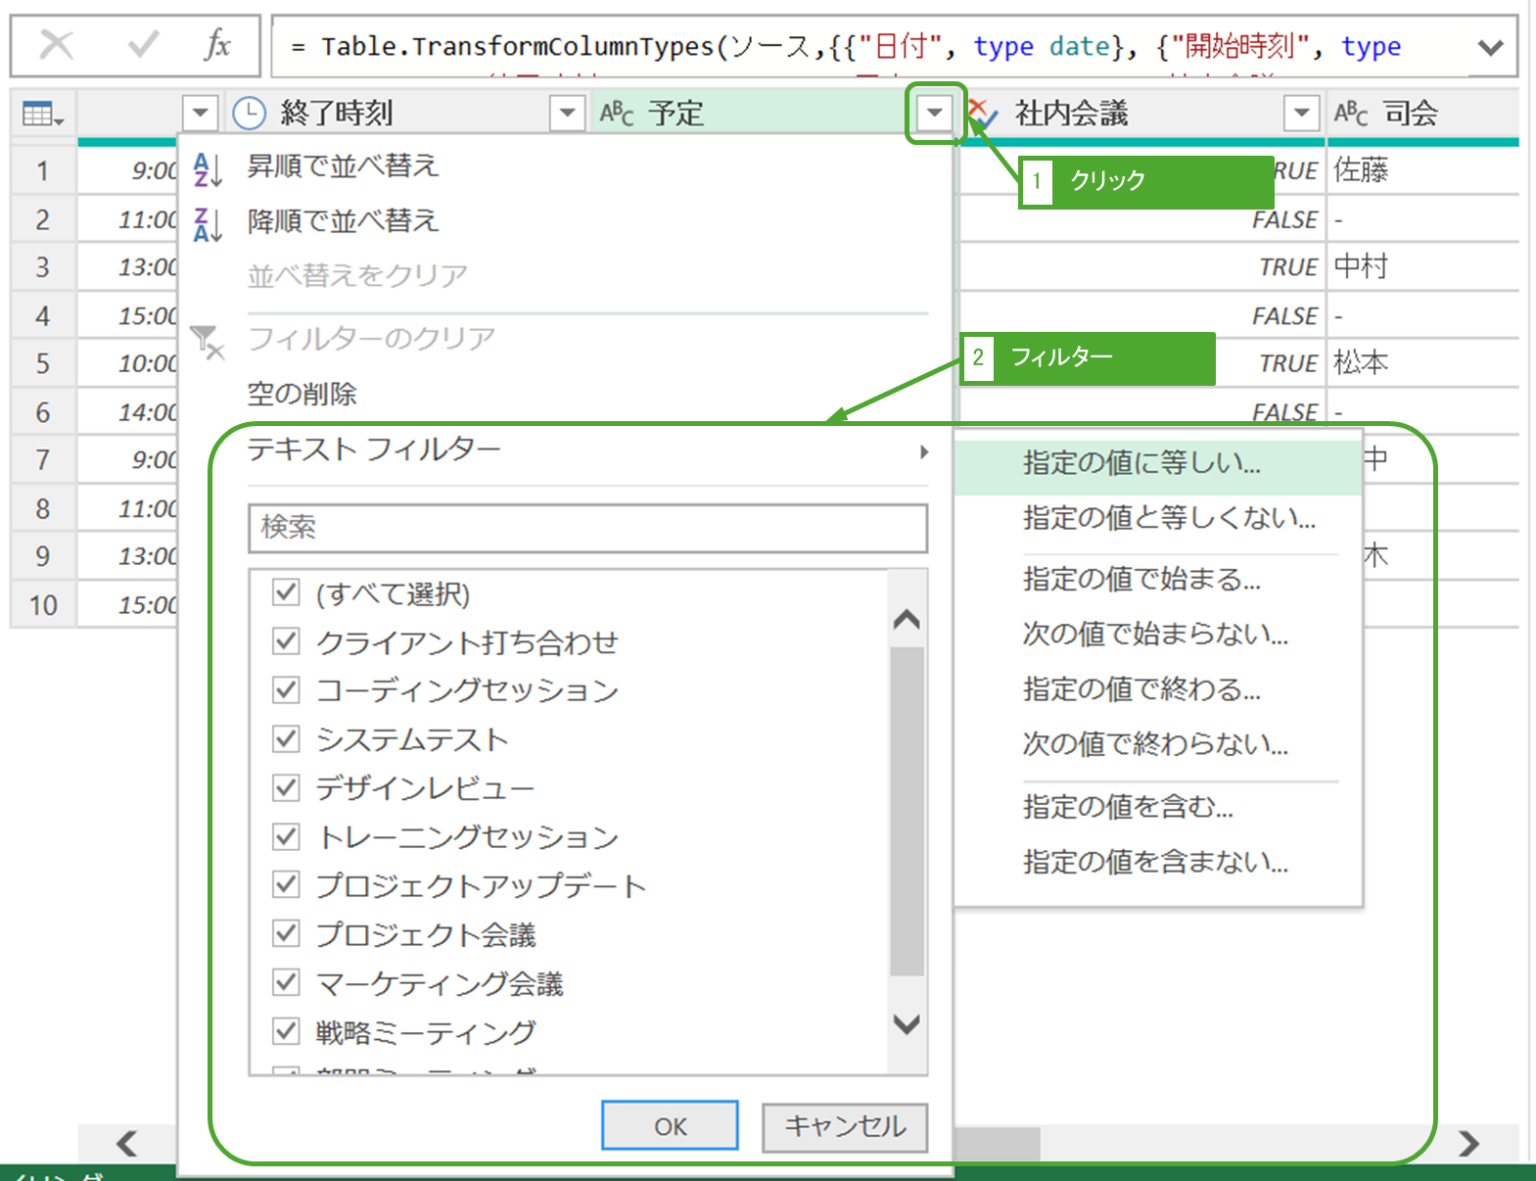Uncheck the (すべて選択) select all checkbox
1536x1181 pixels.
[285, 592]
